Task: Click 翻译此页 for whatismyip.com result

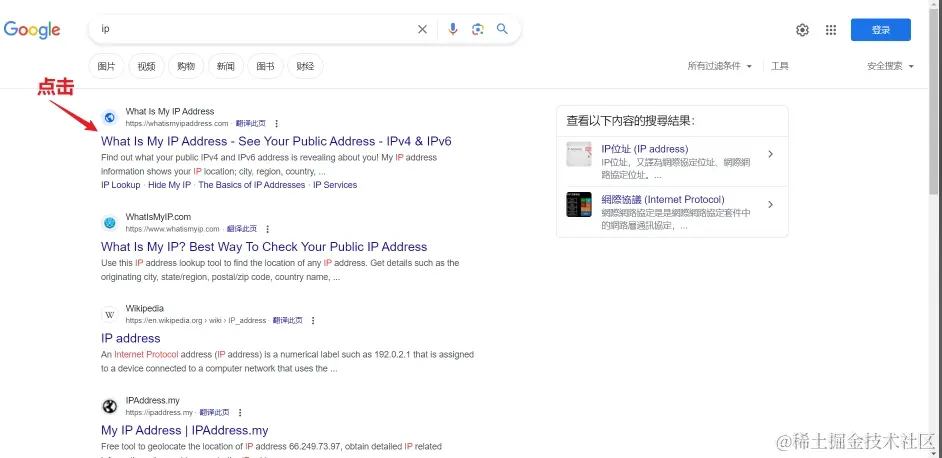Action: tap(242, 229)
